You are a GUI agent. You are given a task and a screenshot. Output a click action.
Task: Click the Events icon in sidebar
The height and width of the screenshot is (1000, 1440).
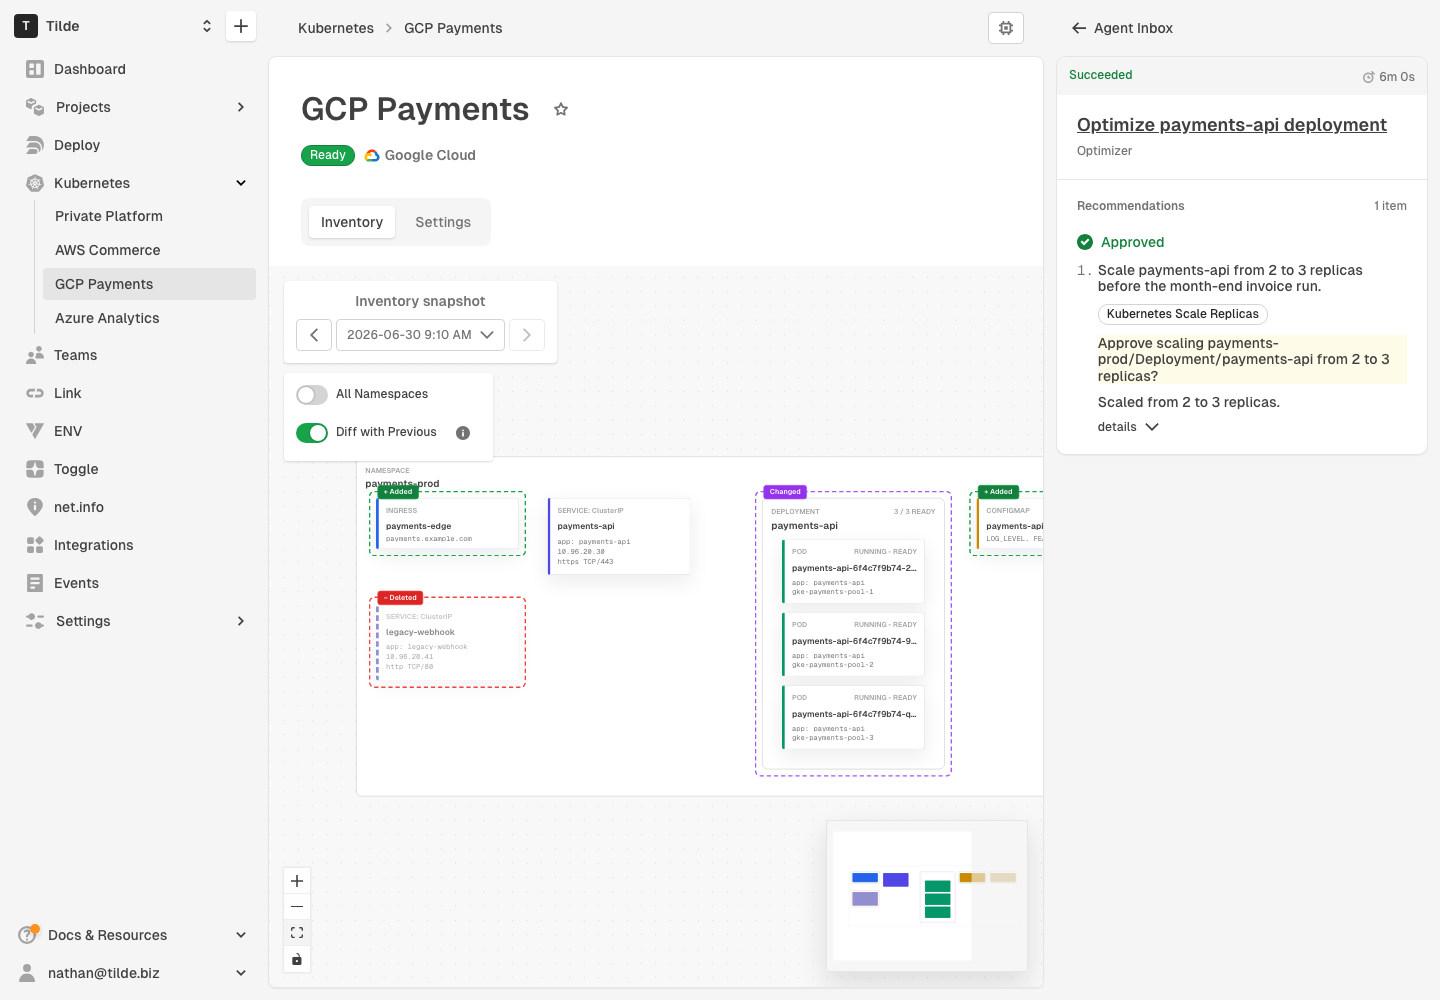click(x=35, y=583)
